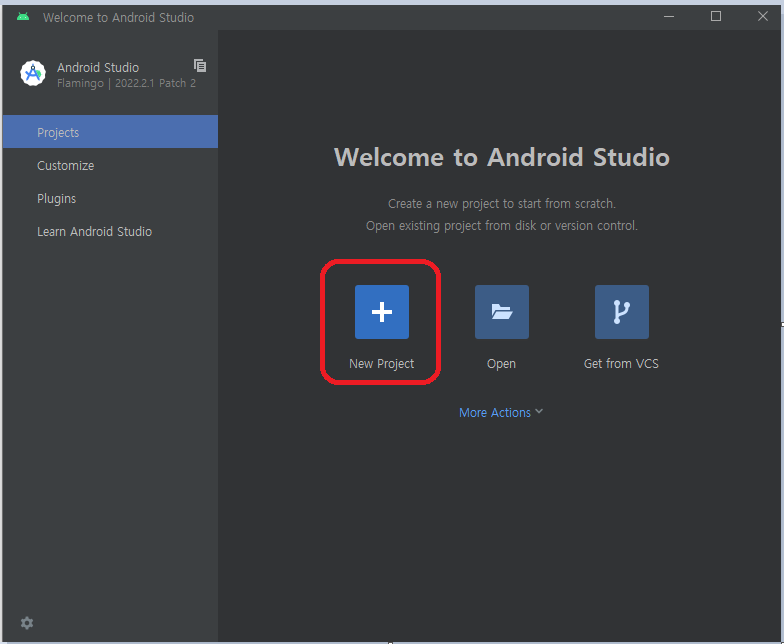Click the copy about-info icon beside Android Studio
Image resolution: width=784 pixels, height=644 pixels.
200,66
